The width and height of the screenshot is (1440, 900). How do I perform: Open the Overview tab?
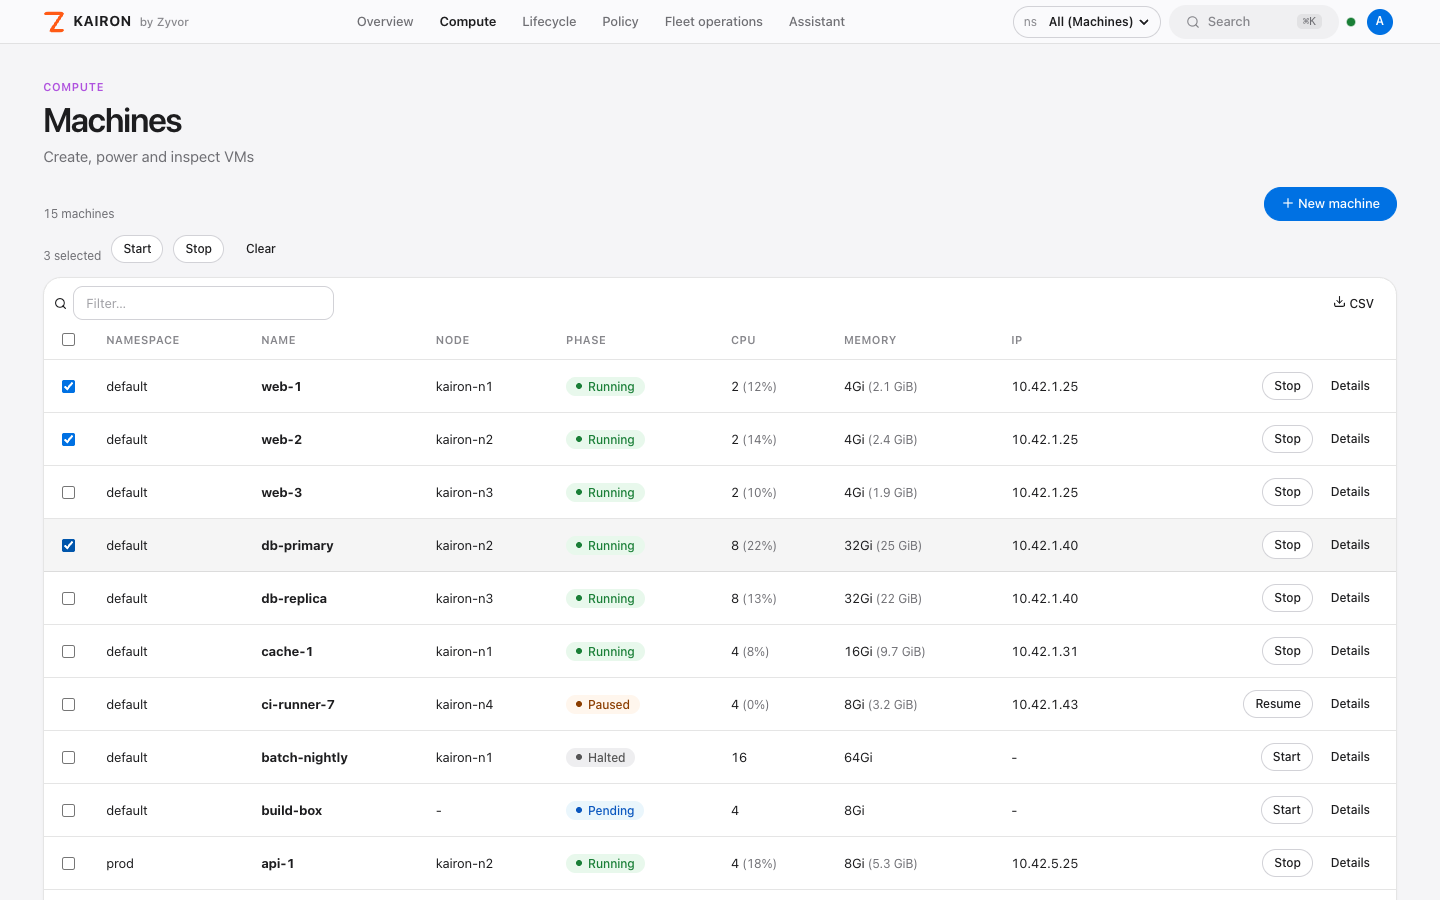[385, 22]
